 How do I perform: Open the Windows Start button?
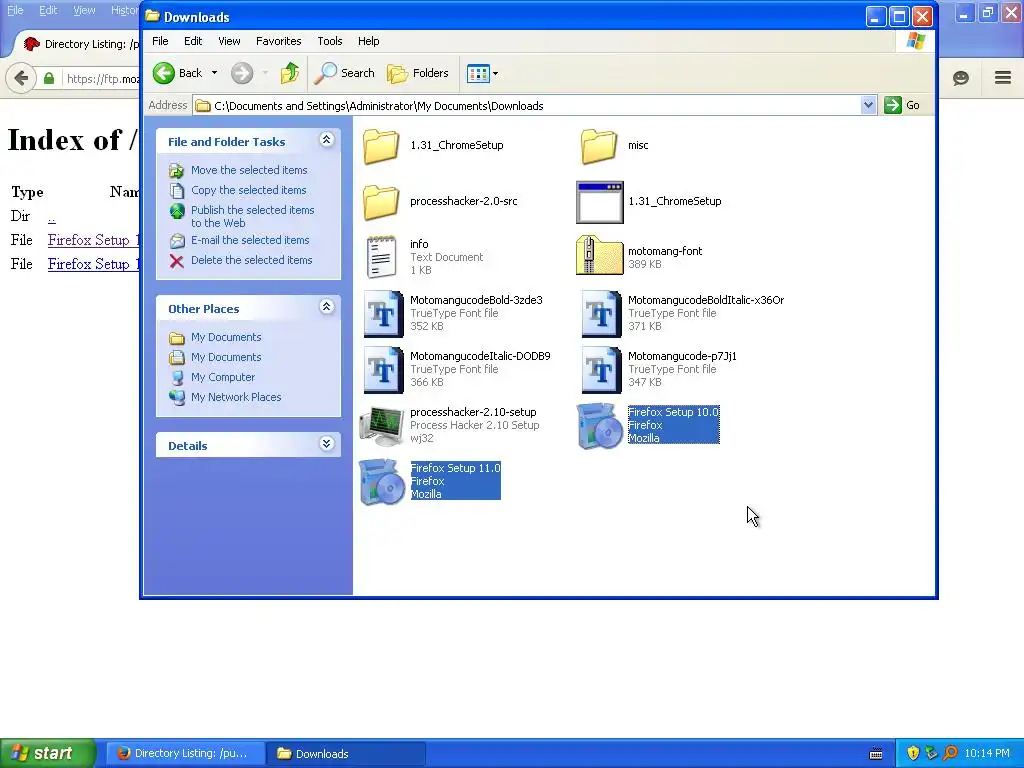(48, 753)
